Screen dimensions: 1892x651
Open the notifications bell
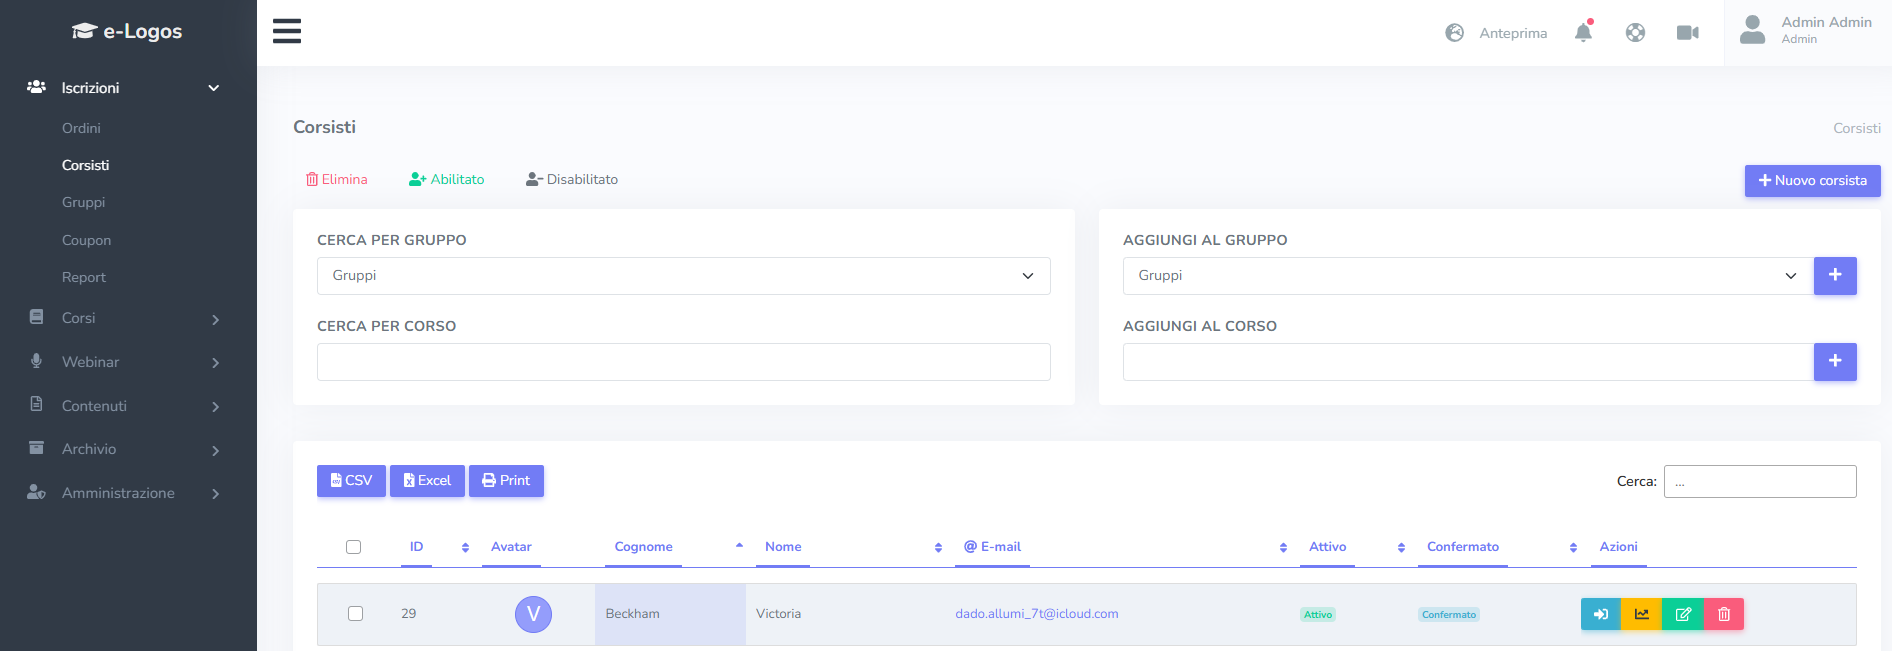(x=1583, y=33)
